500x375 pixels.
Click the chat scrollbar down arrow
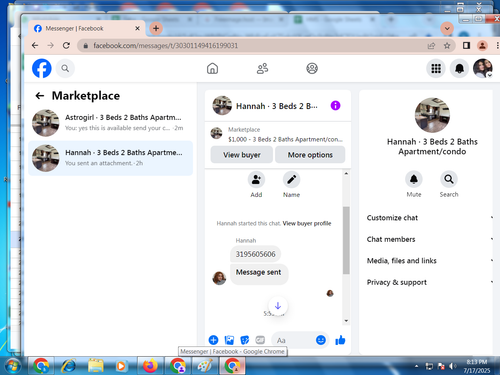click(x=346, y=321)
